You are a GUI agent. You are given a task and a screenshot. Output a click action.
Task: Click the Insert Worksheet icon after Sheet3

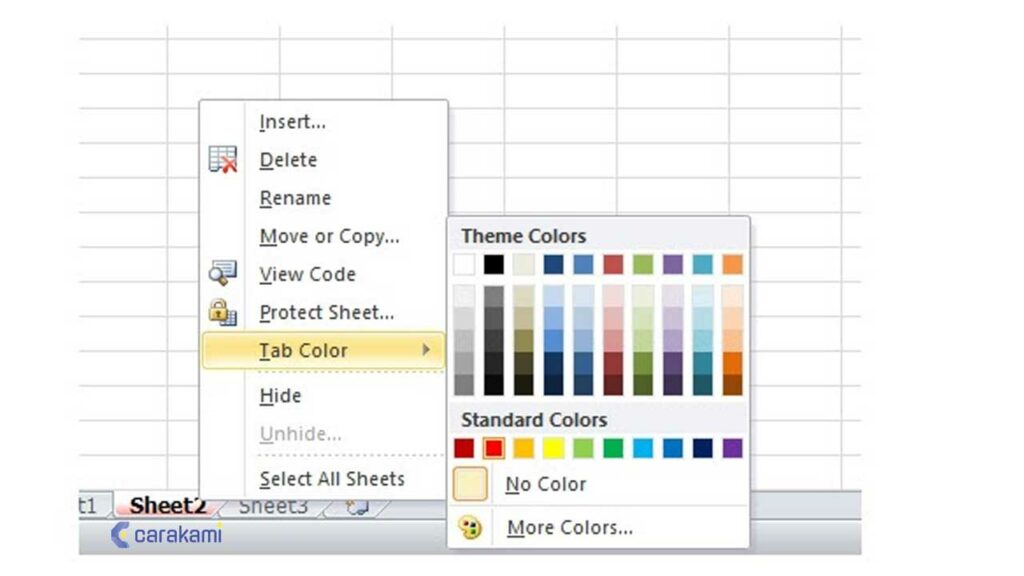(x=355, y=506)
